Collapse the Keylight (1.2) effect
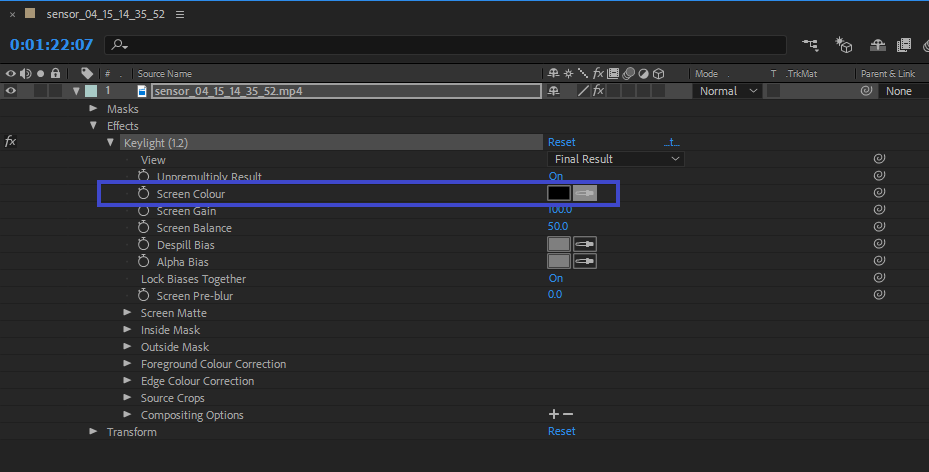 point(110,143)
